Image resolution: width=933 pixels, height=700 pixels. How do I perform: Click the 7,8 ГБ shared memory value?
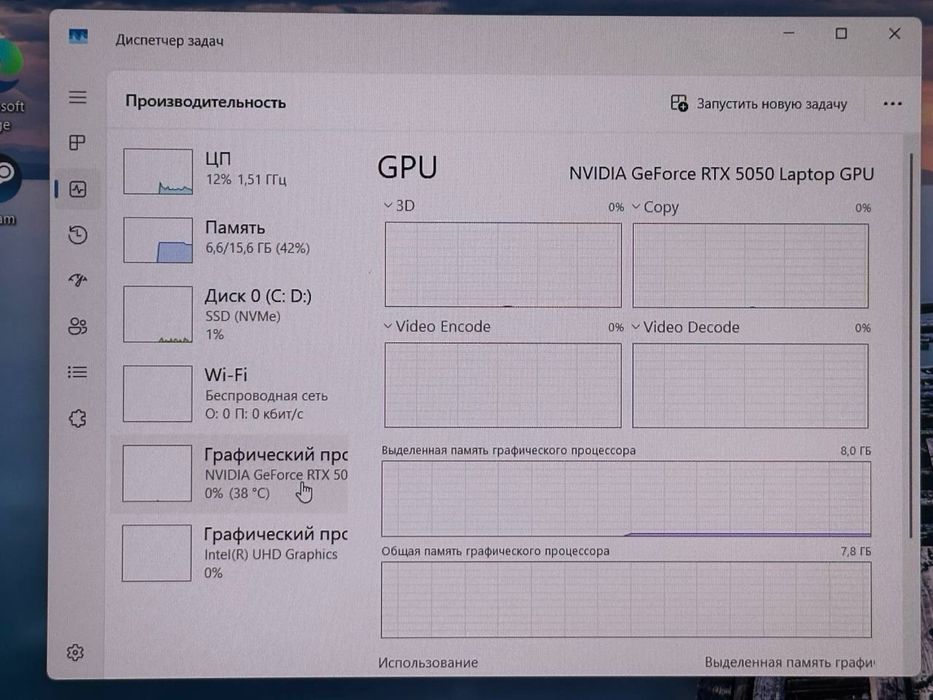(x=856, y=552)
